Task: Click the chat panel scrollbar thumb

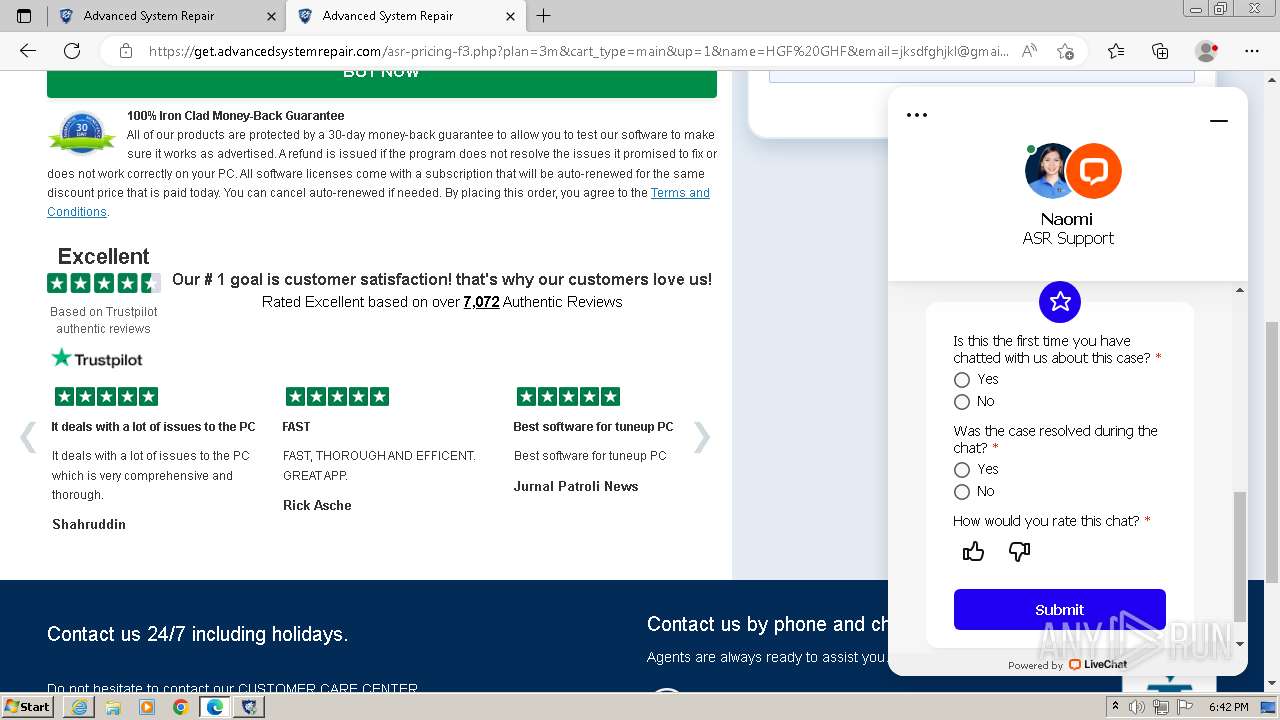Action: [1240, 556]
